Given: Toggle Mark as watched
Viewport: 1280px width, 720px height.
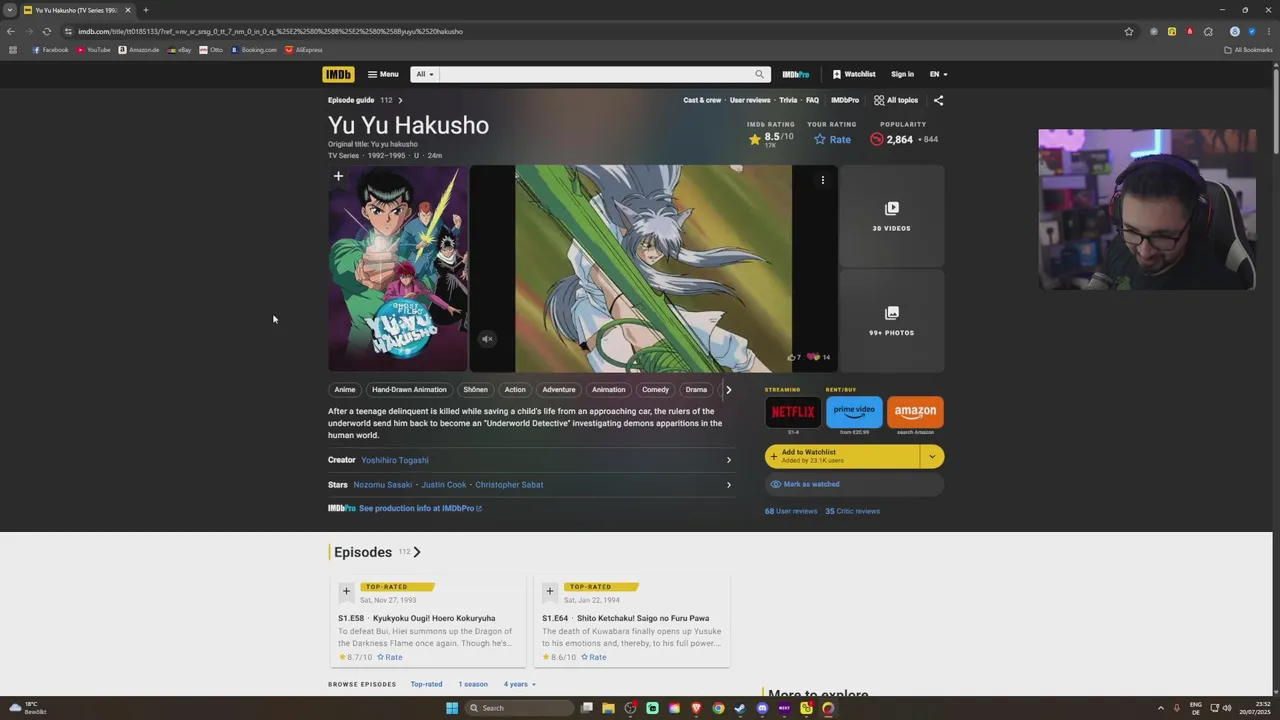Looking at the screenshot, I should coord(854,484).
